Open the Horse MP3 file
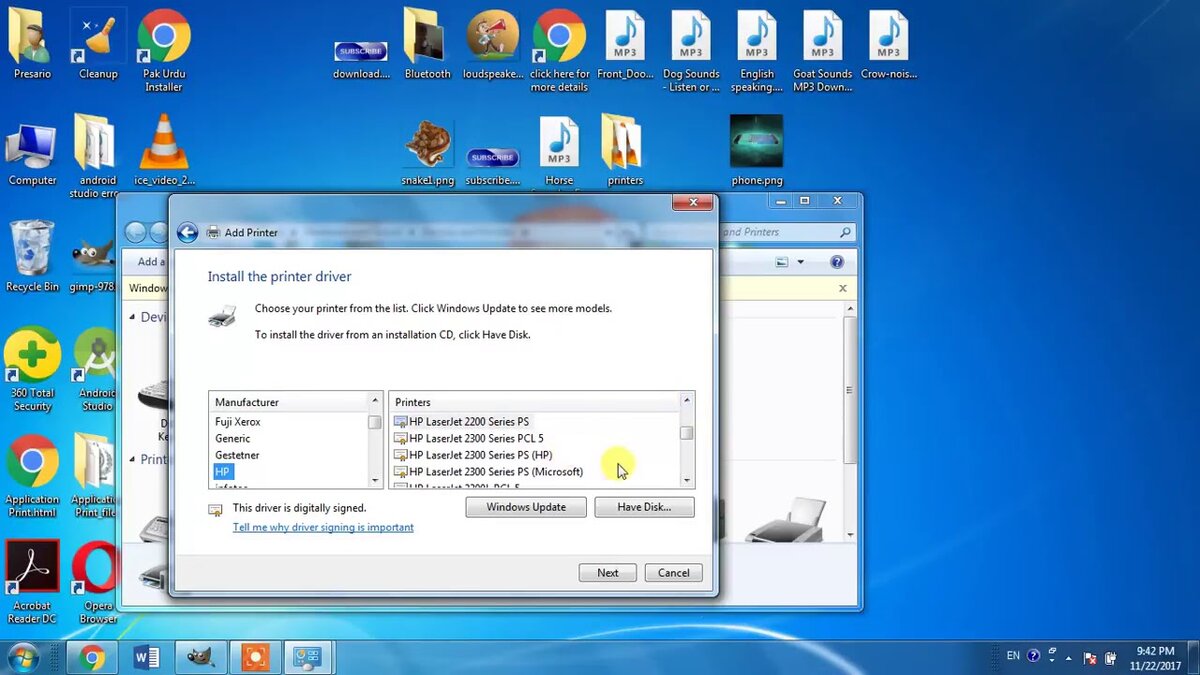This screenshot has height=675, width=1200. coord(559,152)
